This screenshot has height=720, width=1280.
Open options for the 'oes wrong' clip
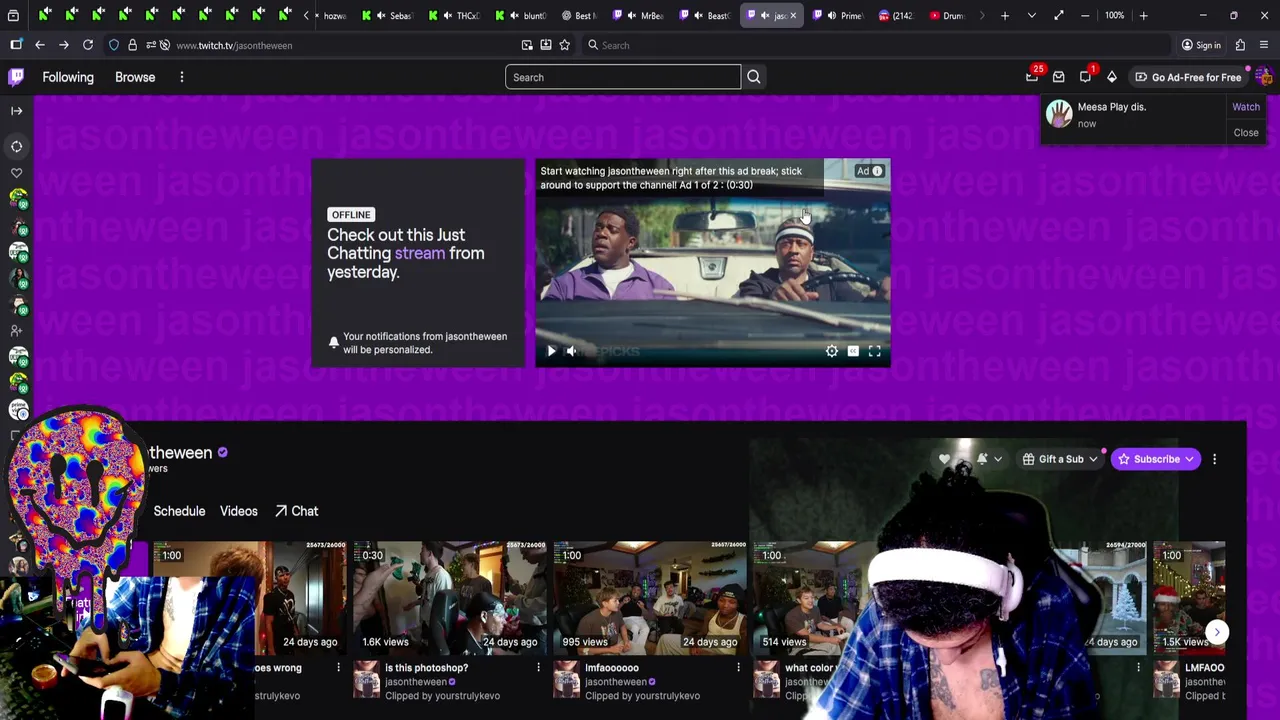(x=338, y=668)
